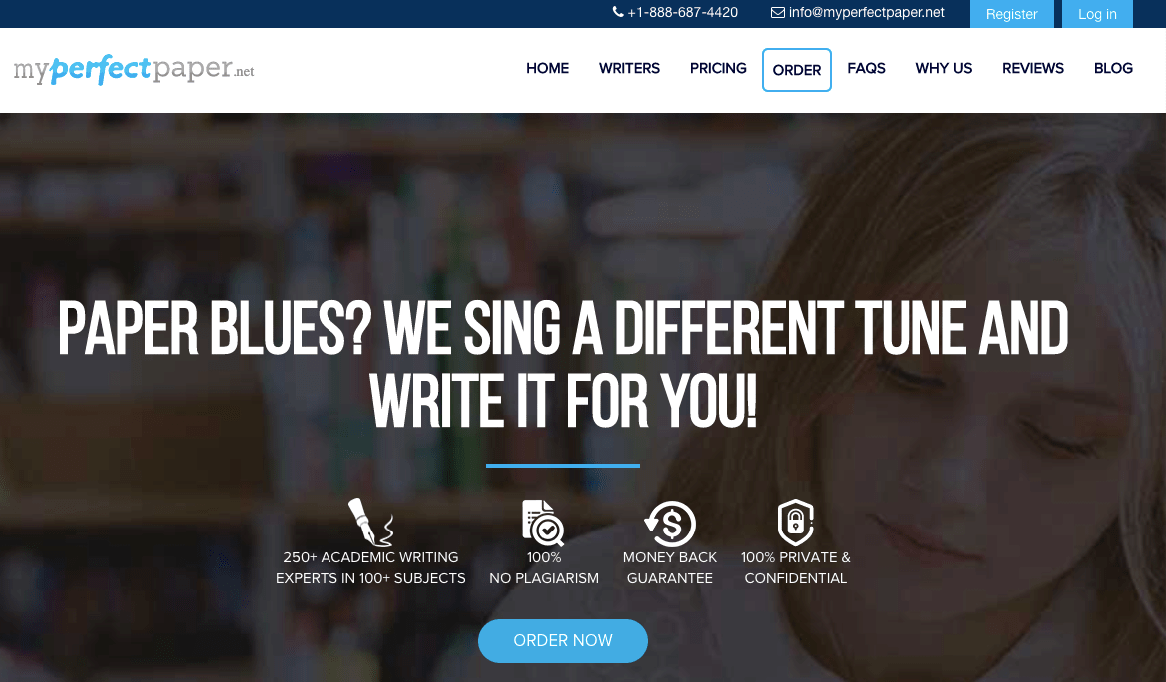
Task: Navigate to the Blog
Action: coord(1113,68)
